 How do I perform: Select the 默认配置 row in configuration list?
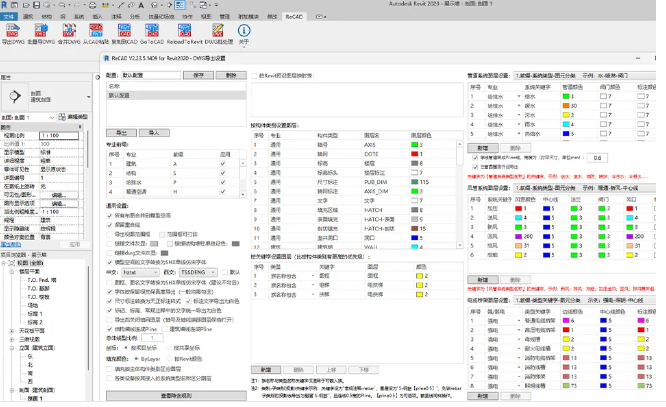click(x=176, y=96)
